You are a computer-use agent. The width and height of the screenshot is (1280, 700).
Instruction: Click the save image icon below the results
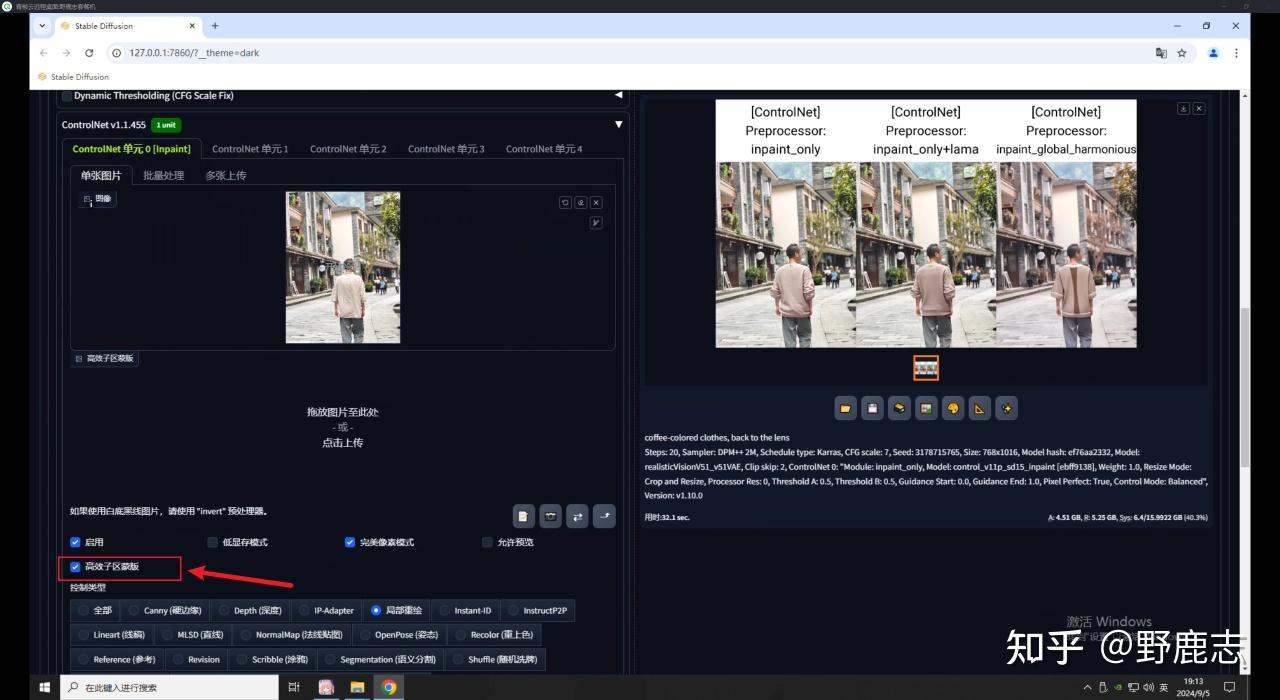pos(872,408)
